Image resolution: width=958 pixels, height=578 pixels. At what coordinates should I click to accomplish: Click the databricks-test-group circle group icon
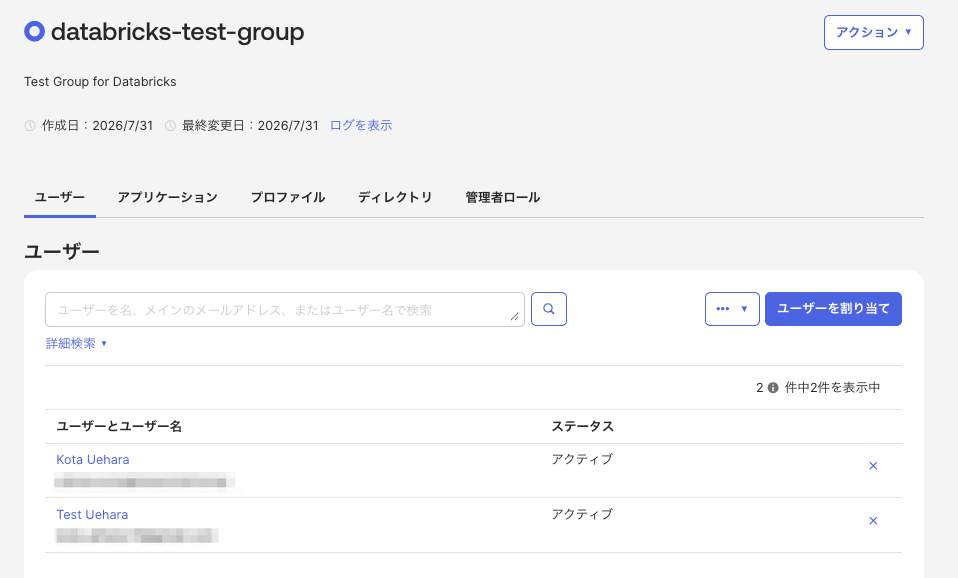coord(34,31)
